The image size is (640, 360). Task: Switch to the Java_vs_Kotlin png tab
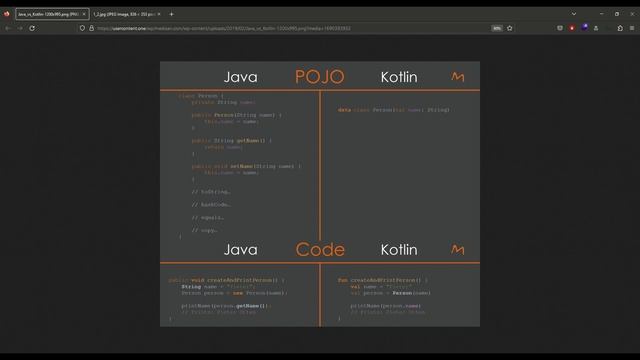pos(52,14)
